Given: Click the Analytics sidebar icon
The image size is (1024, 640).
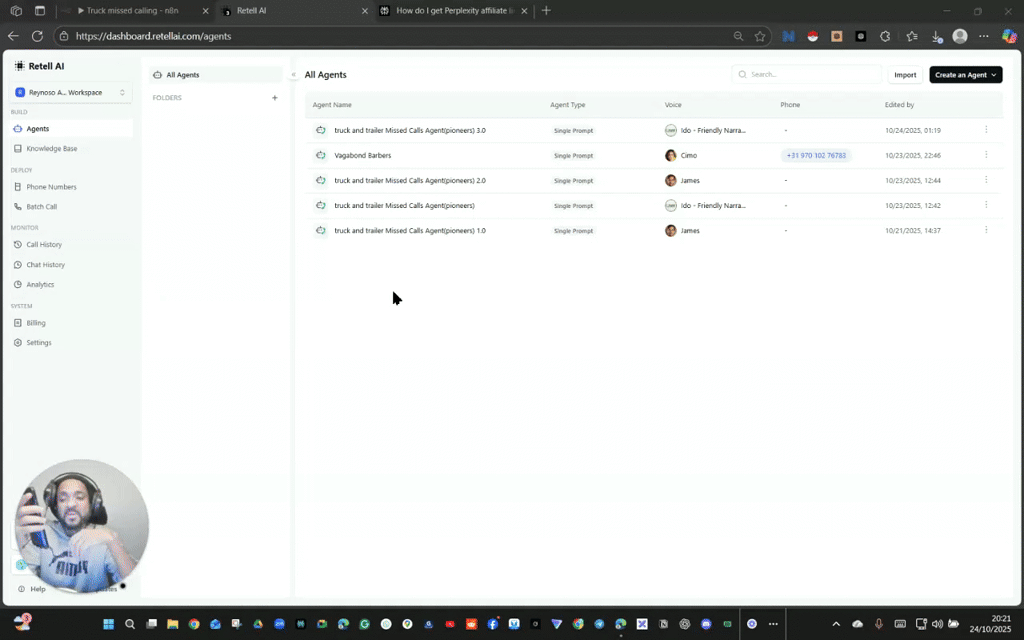Looking at the screenshot, I should pyautogui.click(x=18, y=285).
